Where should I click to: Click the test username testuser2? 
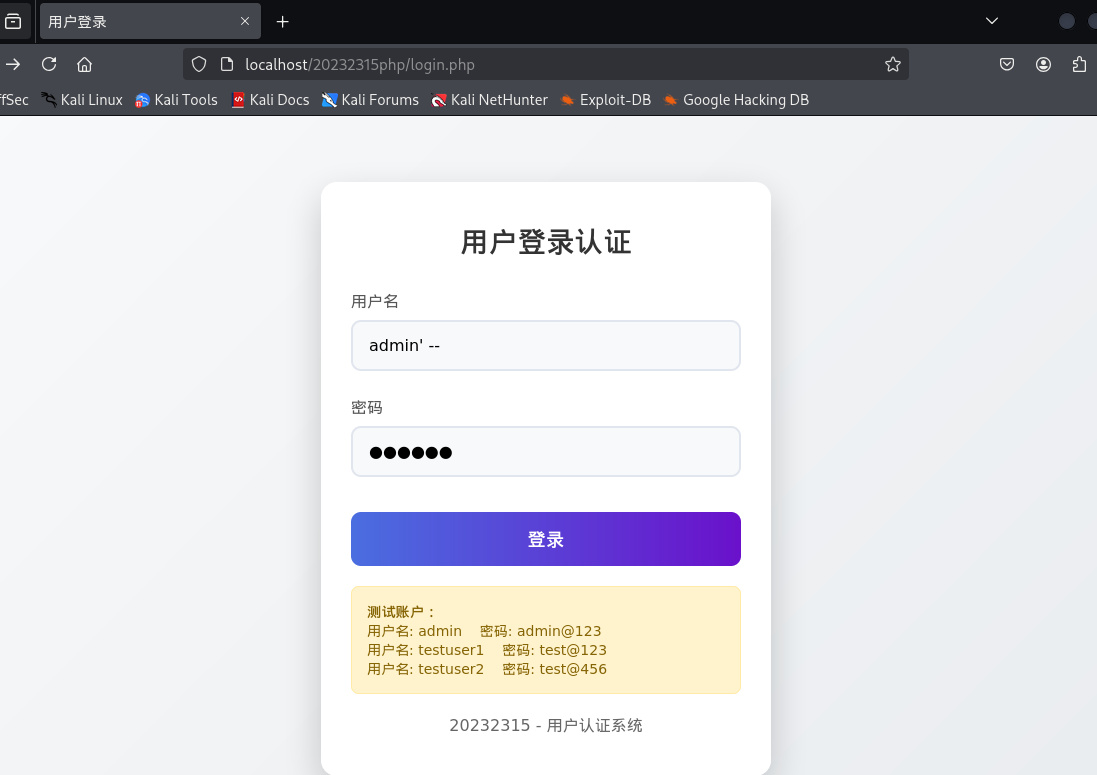(x=451, y=669)
